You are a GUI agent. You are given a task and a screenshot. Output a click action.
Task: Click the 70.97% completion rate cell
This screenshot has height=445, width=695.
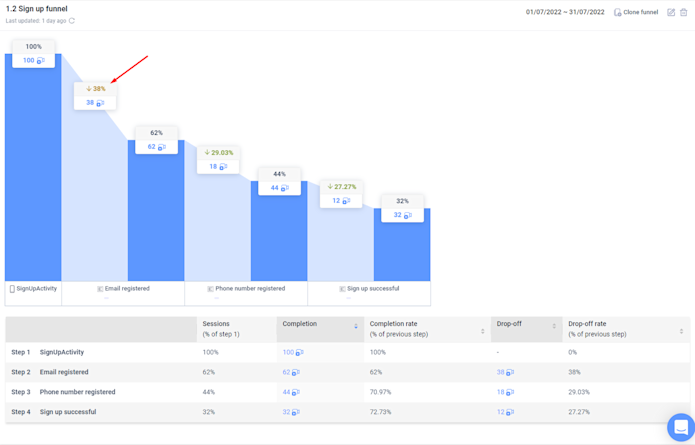tap(380, 392)
